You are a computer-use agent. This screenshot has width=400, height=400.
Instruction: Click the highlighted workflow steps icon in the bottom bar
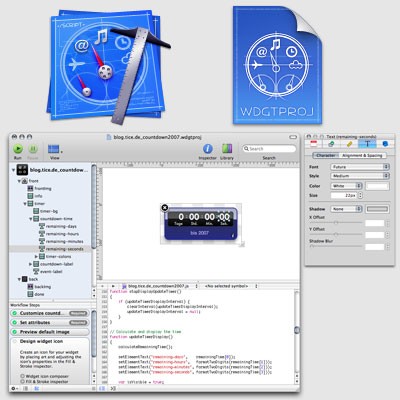(x=37, y=389)
